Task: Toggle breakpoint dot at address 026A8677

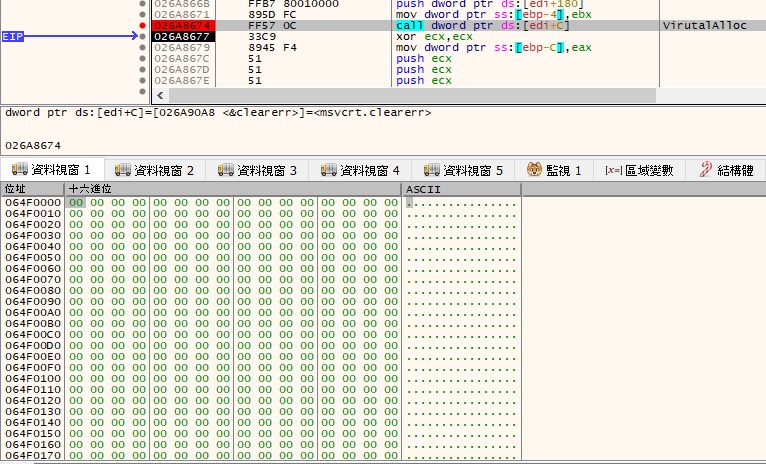Action: click(142, 37)
